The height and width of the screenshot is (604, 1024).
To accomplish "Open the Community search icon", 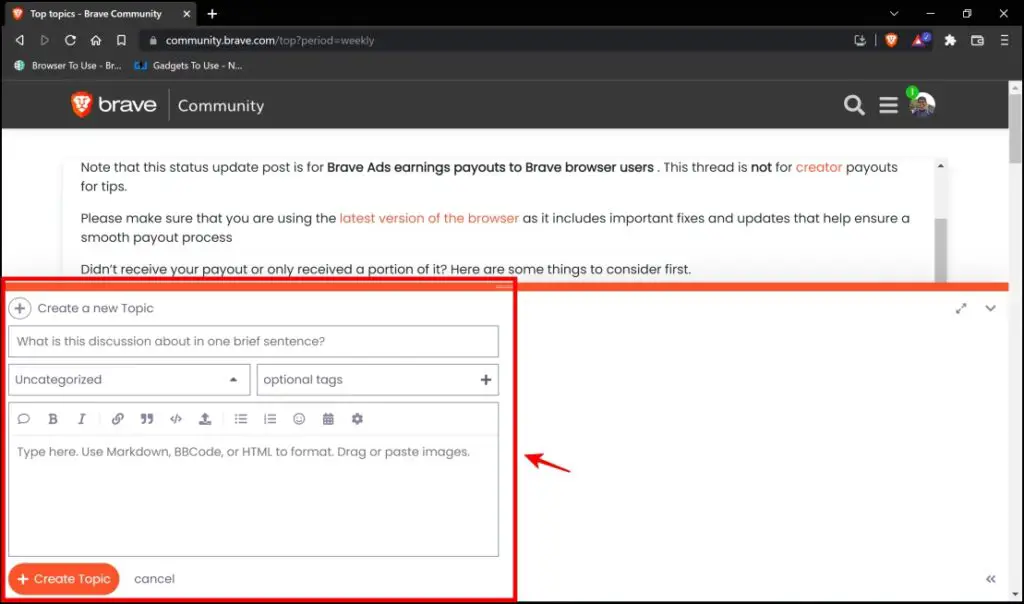I will tap(854, 104).
